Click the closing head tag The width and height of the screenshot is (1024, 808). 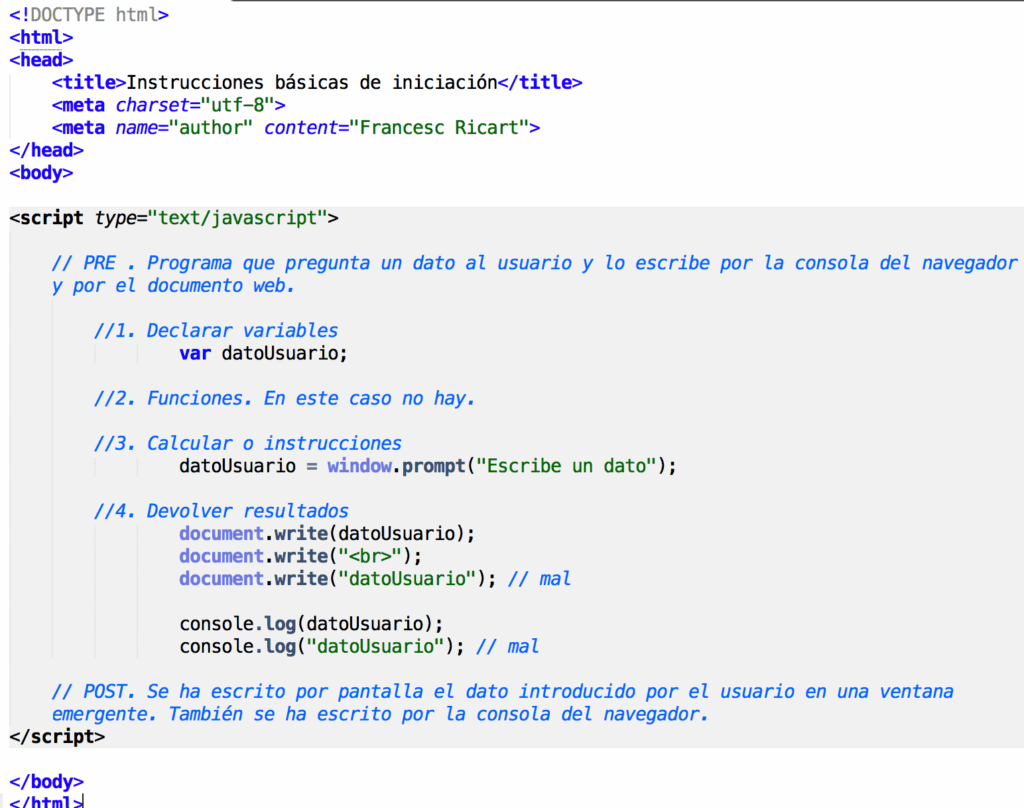pos(46,150)
